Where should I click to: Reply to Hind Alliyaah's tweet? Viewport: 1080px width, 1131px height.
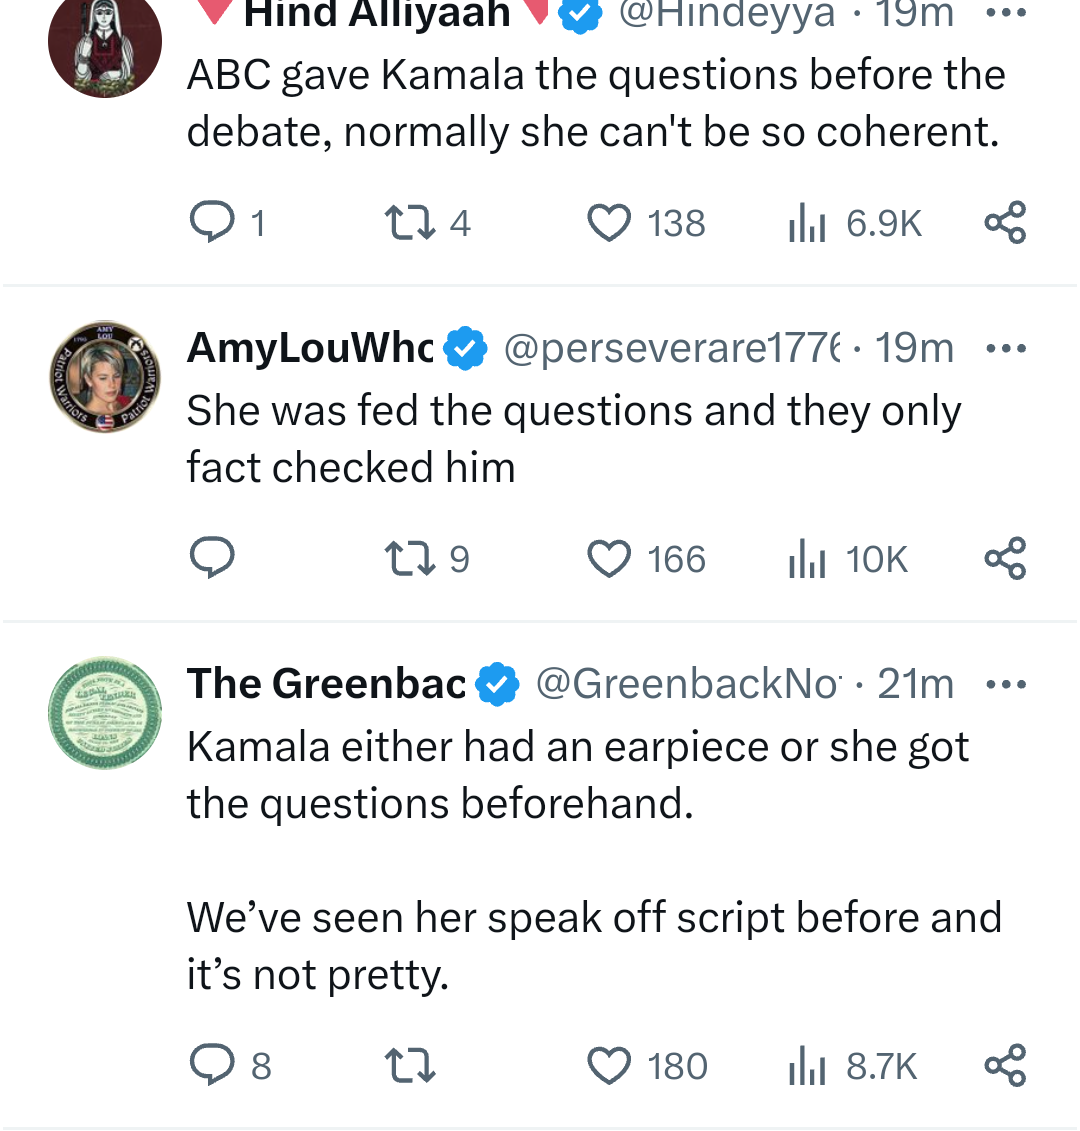[x=211, y=222]
